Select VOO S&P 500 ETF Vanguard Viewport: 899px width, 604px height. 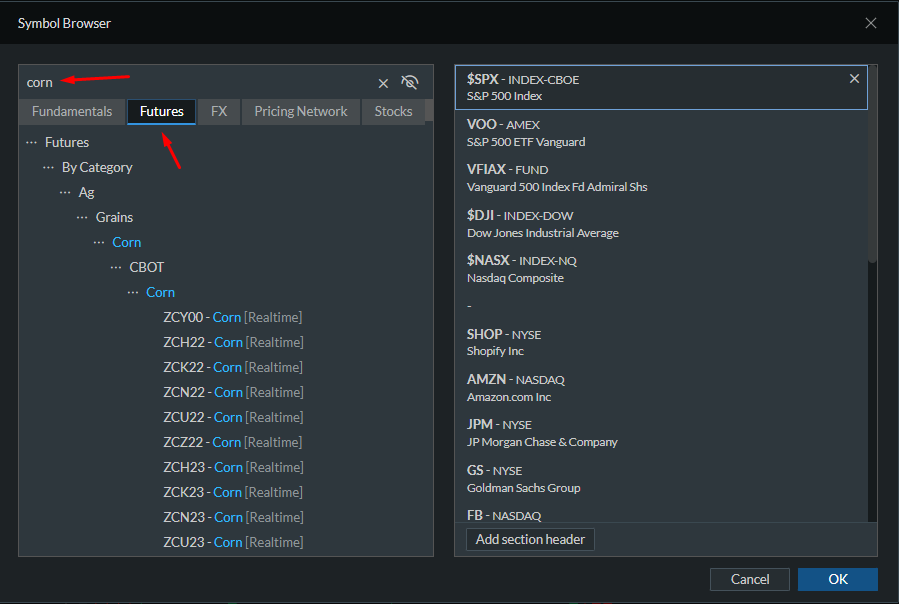(661, 133)
